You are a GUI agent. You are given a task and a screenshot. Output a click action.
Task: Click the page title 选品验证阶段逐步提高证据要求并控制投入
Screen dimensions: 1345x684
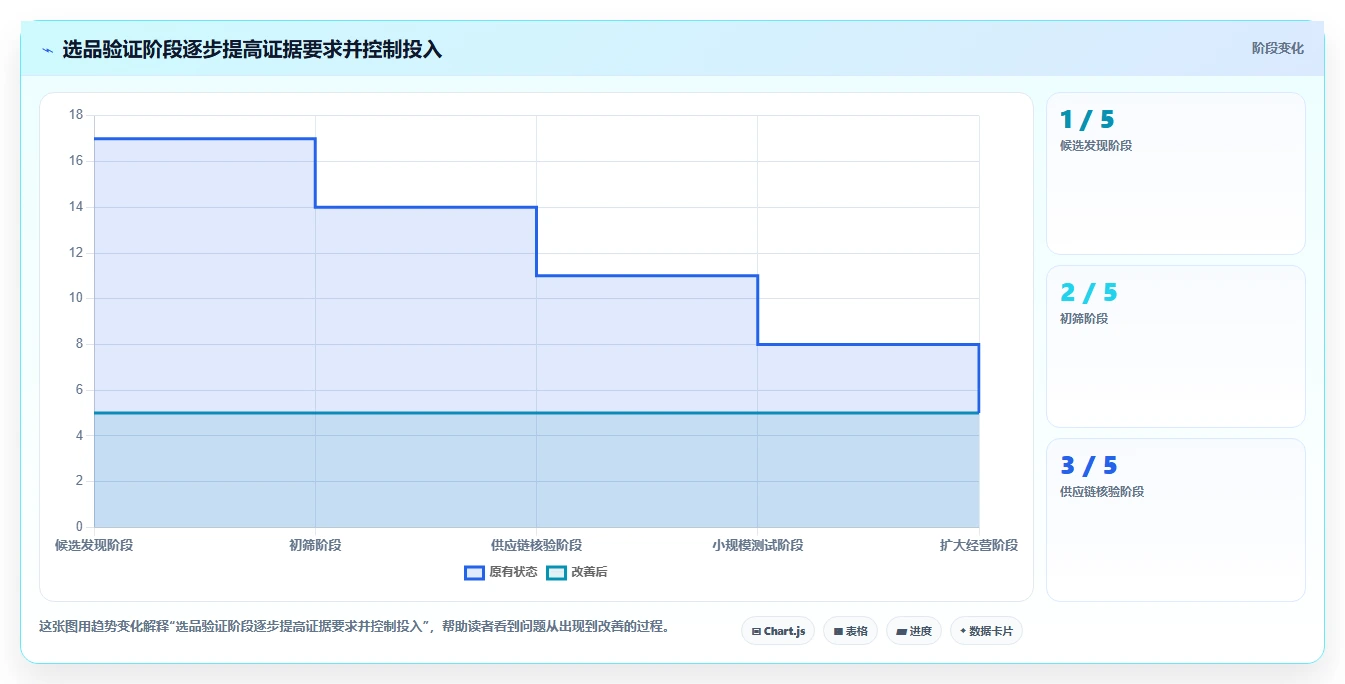[252, 49]
